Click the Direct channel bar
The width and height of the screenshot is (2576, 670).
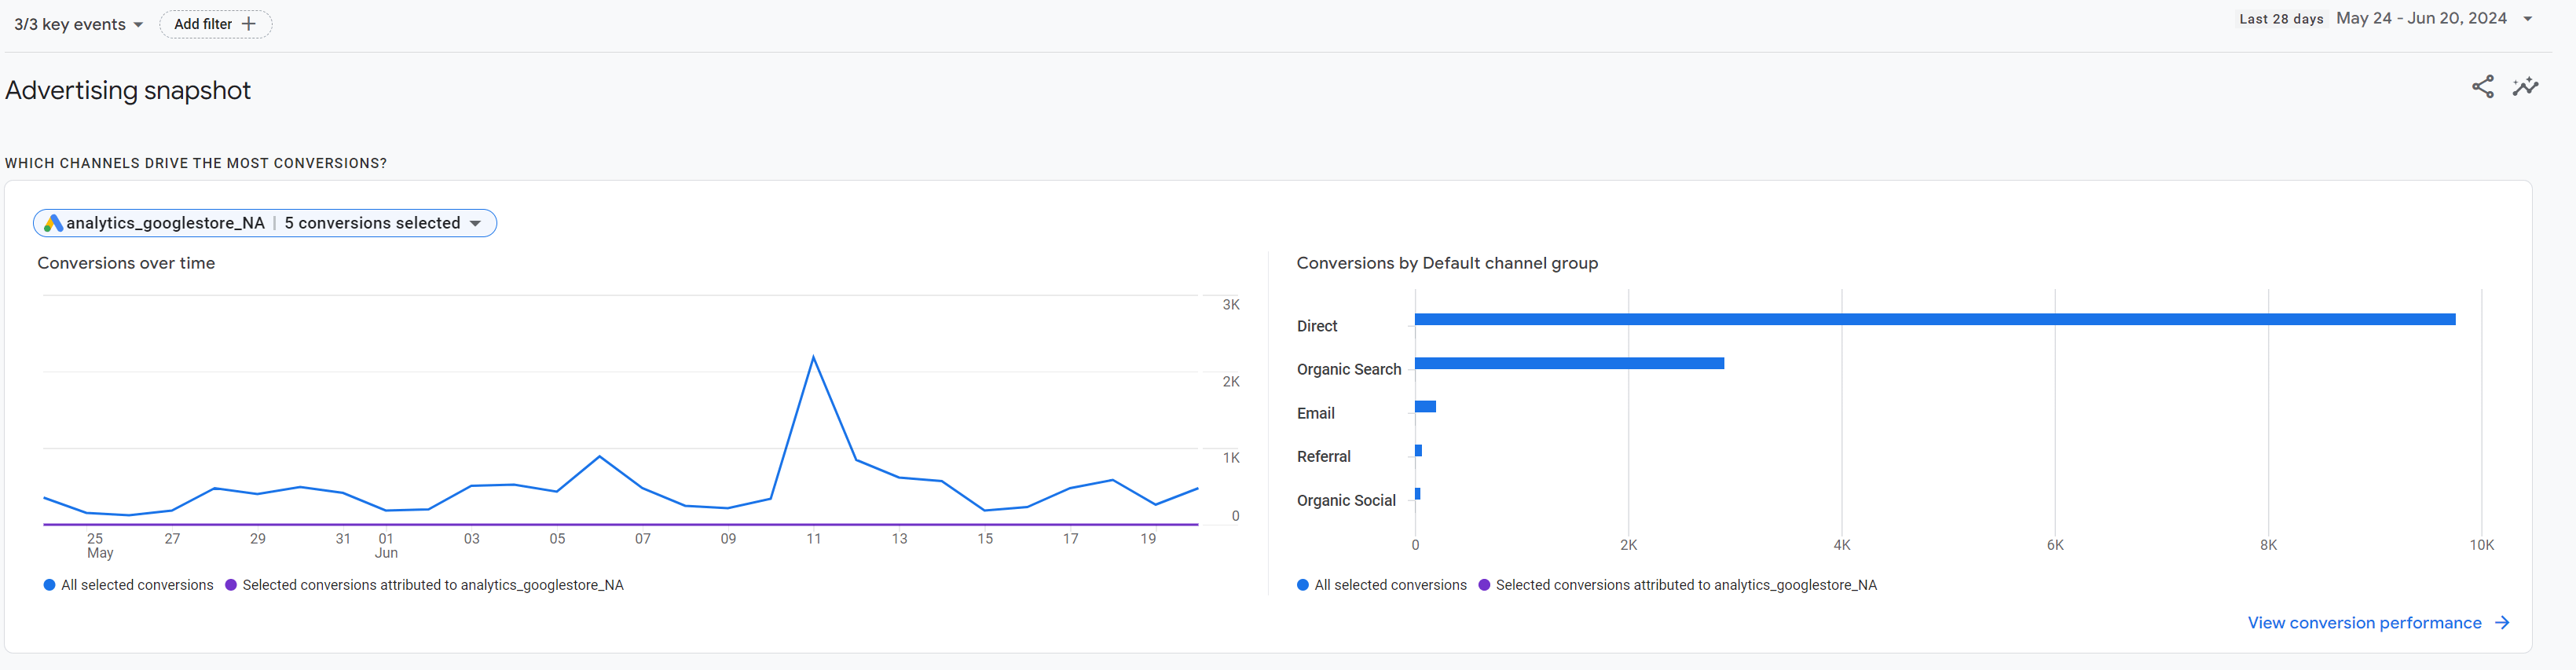1934,320
